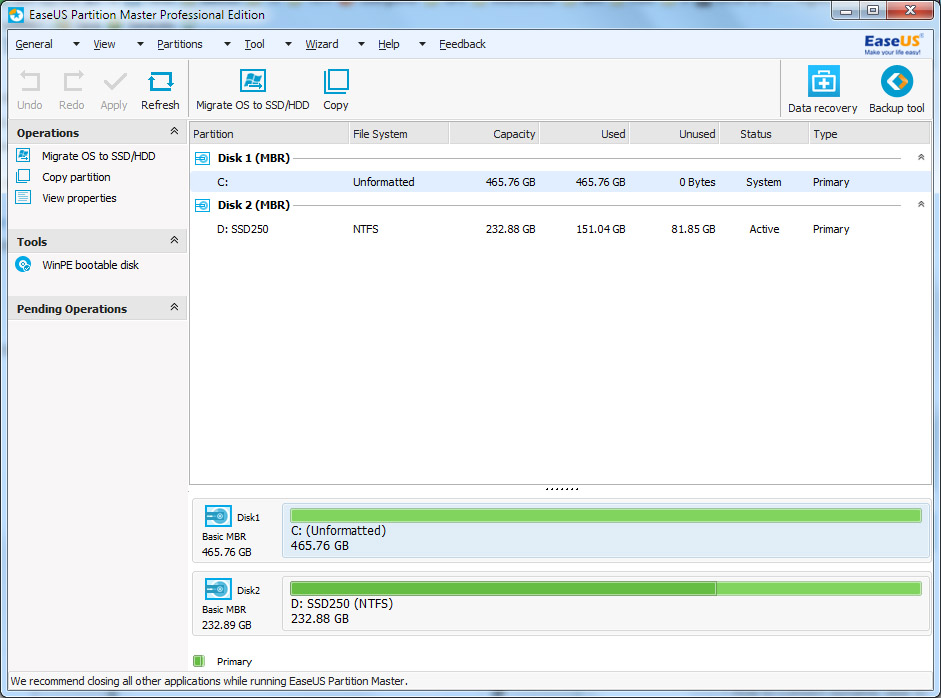Open the Wizard menu
The height and width of the screenshot is (698, 941).
click(321, 44)
